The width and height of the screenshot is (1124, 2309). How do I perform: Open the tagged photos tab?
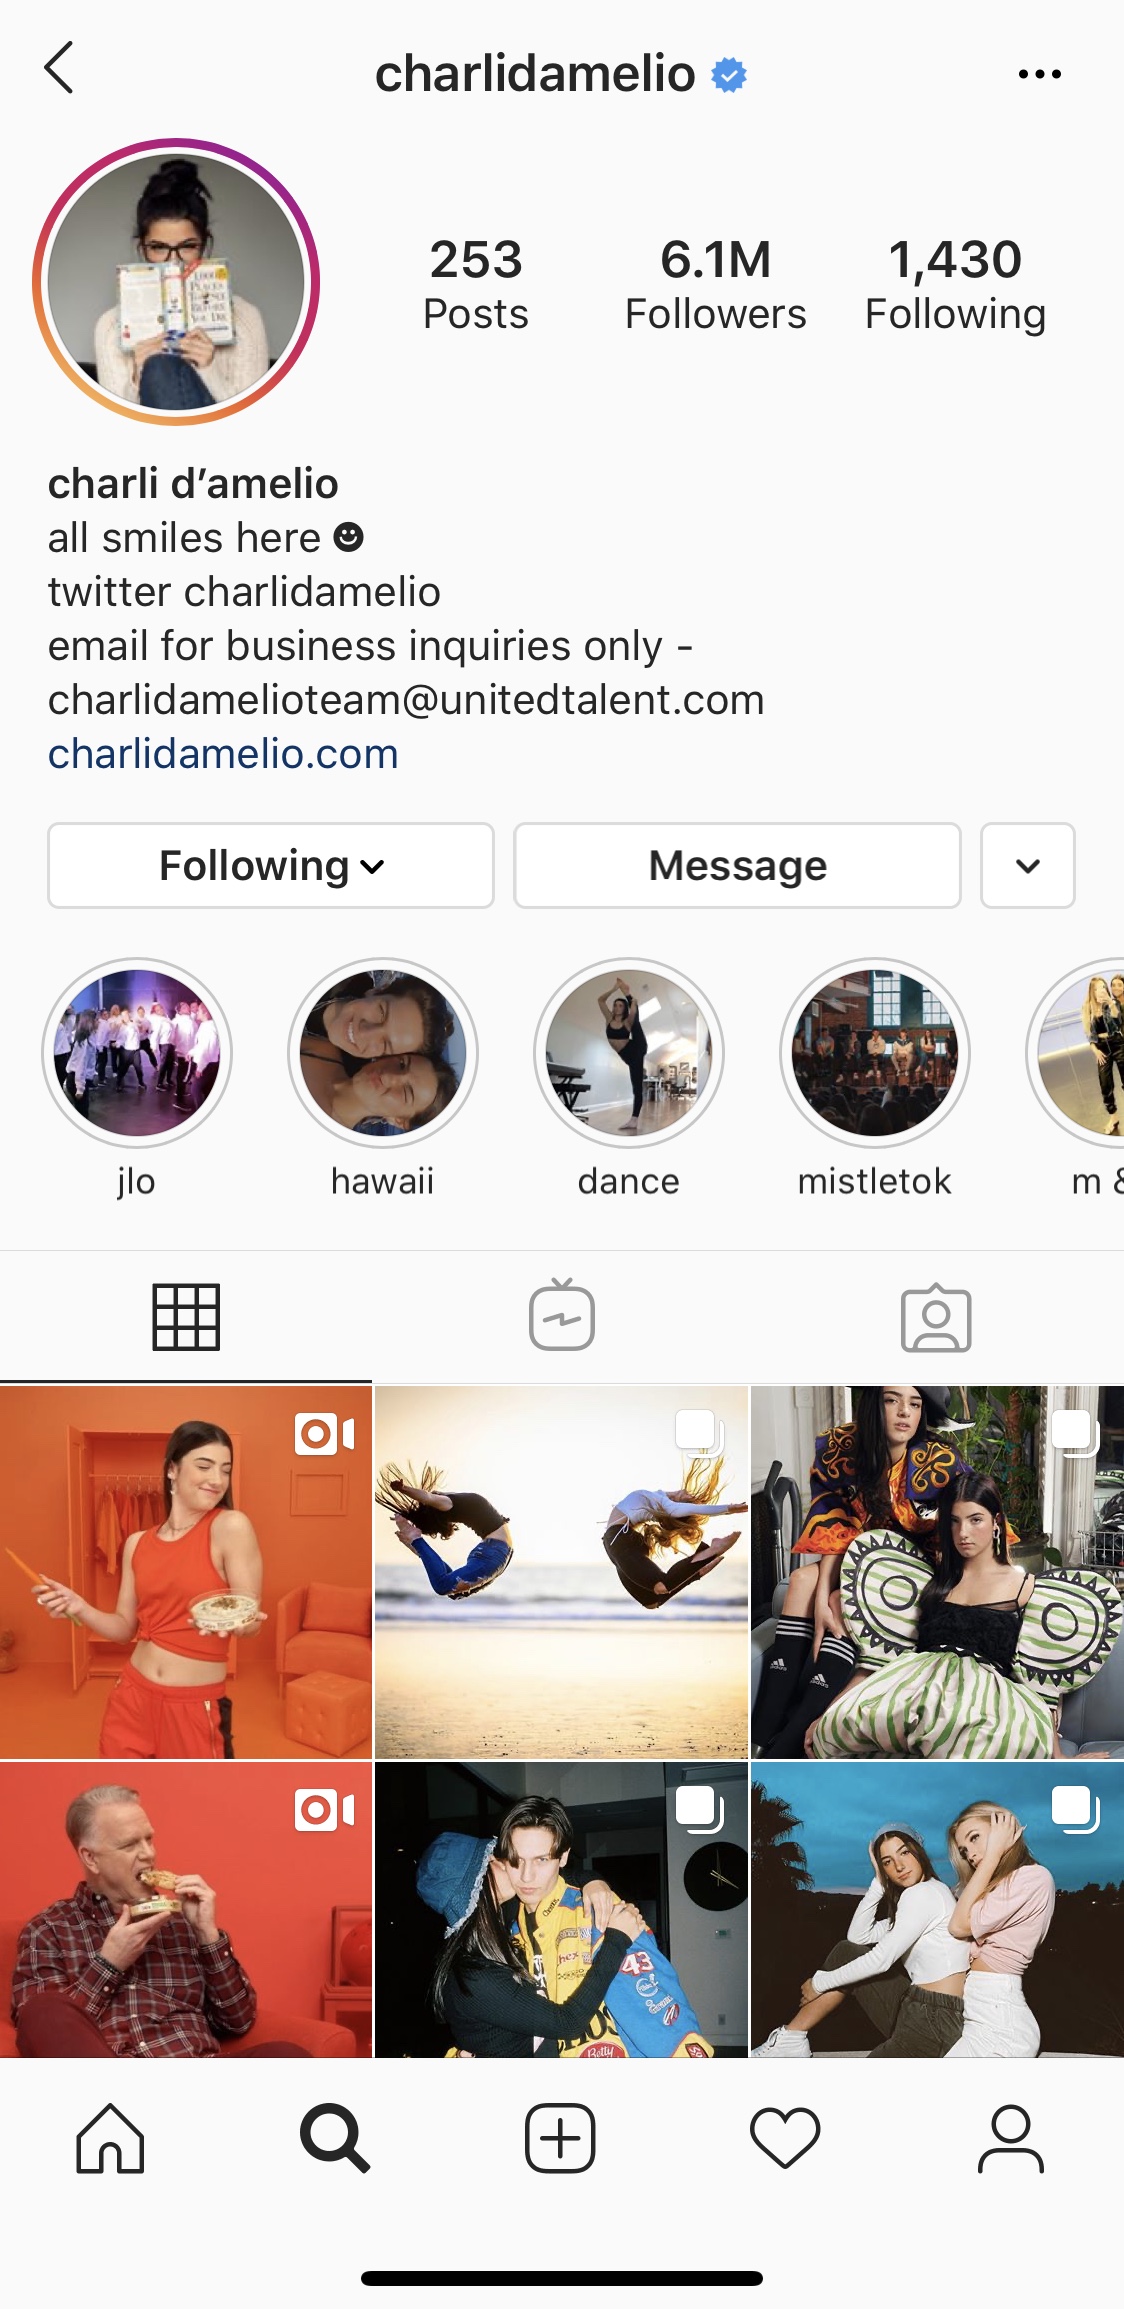pos(936,1317)
